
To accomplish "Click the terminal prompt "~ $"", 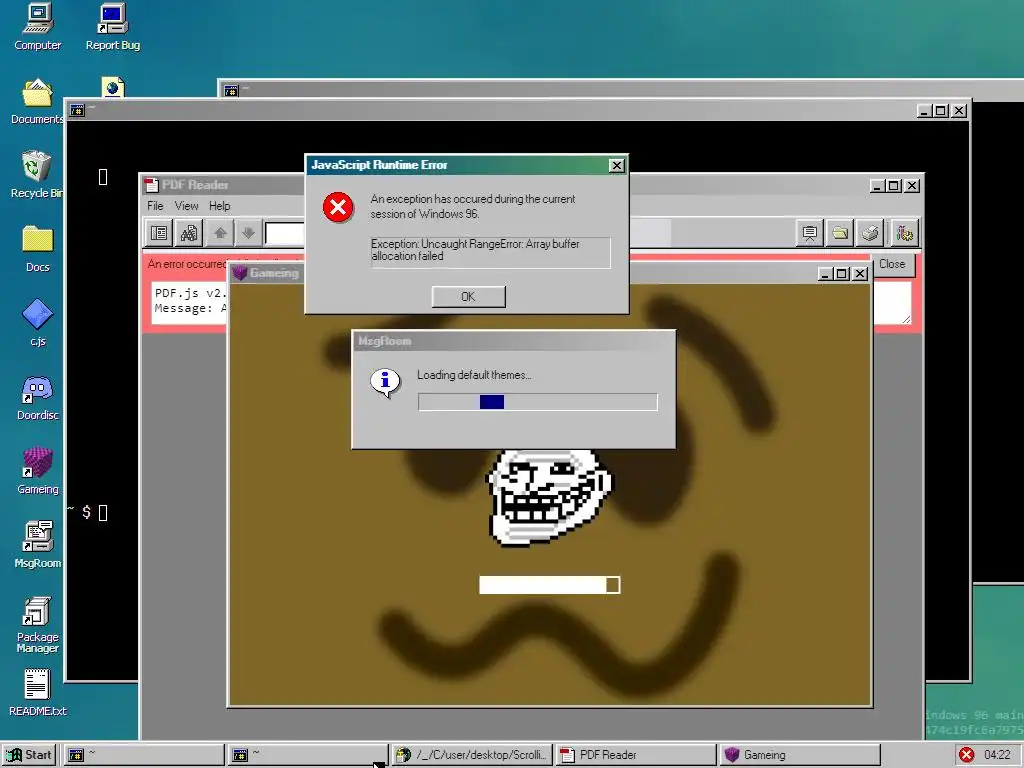I will coord(79,511).
